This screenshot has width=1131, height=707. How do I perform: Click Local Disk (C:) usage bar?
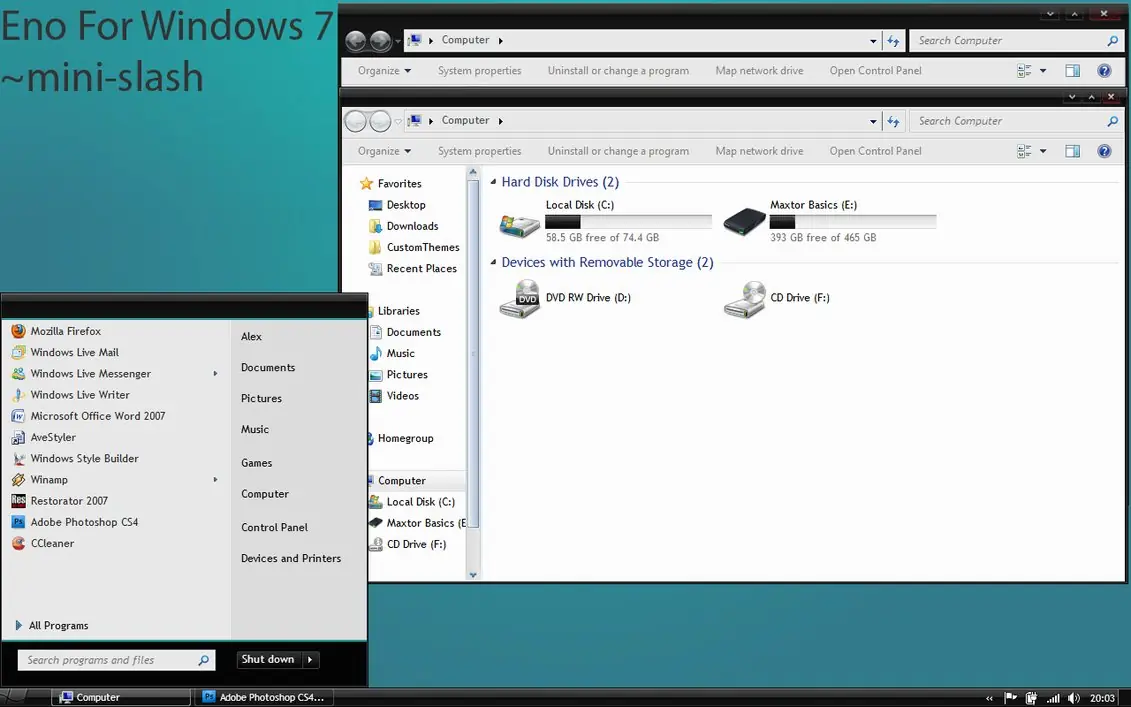(628, 222)
